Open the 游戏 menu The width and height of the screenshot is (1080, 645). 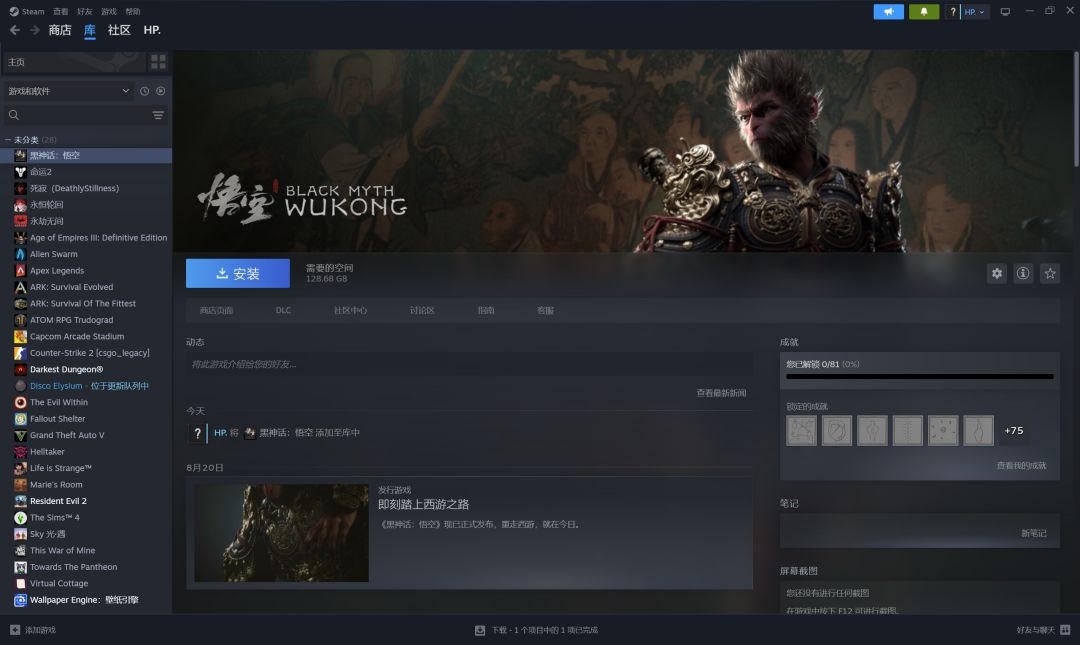tap(109, 11)
